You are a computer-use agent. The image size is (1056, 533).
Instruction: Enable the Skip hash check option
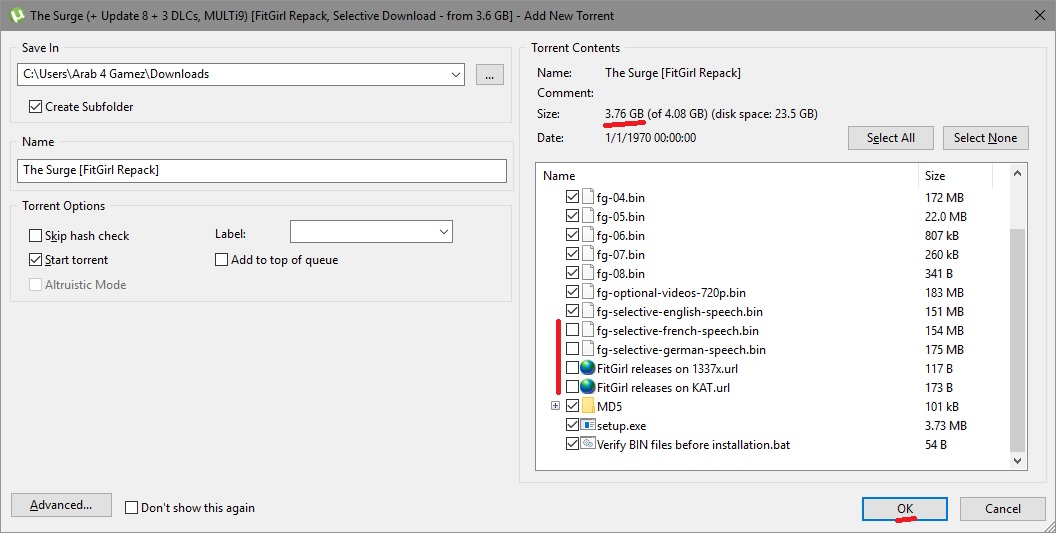point(36,236)
